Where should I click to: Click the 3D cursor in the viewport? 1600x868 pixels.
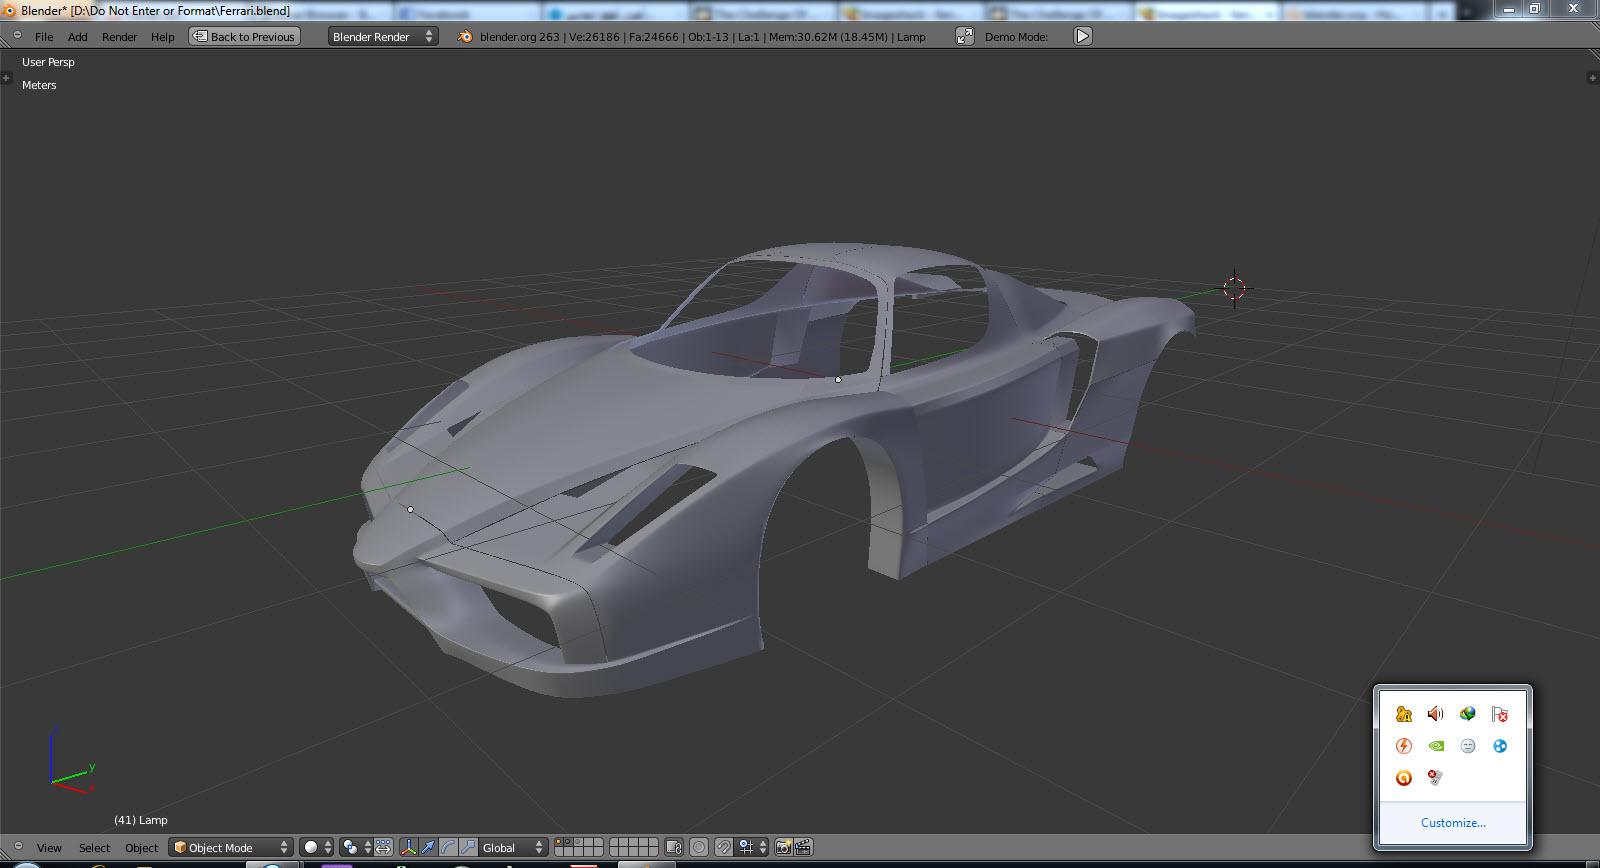(1234, 288)
